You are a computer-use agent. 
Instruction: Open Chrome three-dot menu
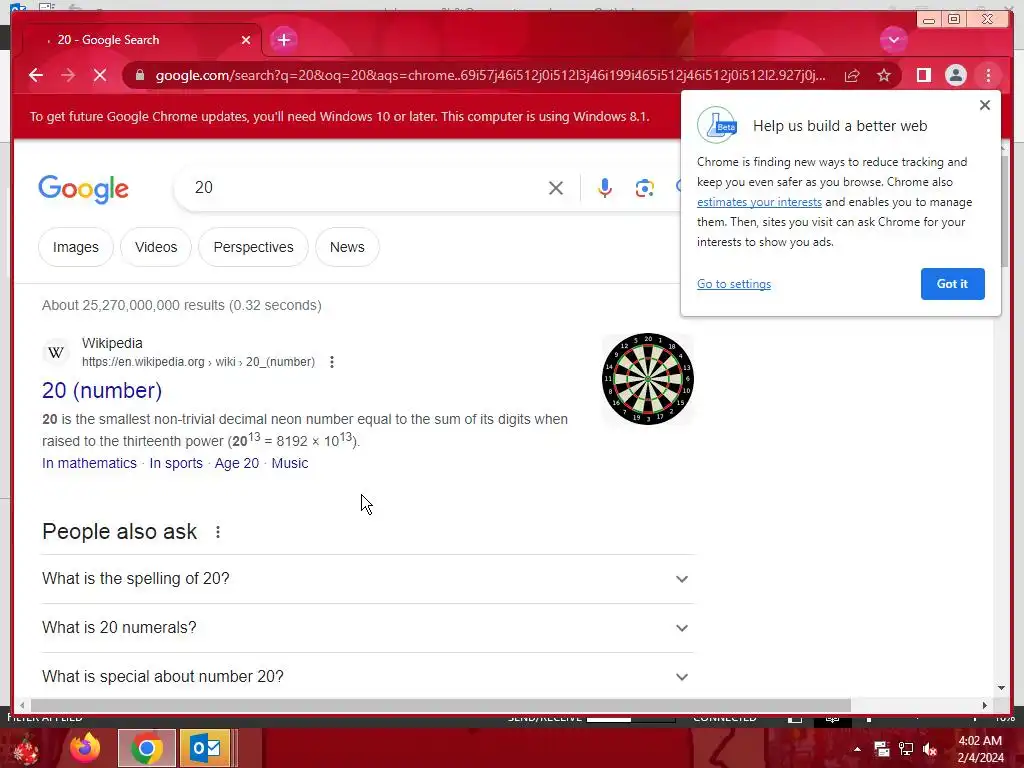coord(988,76)
